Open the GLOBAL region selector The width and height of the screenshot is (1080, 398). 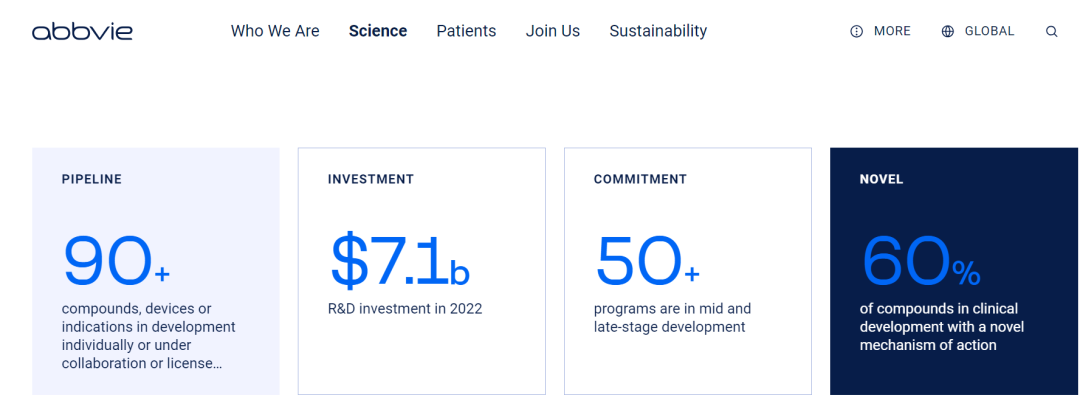click(977, 31)
